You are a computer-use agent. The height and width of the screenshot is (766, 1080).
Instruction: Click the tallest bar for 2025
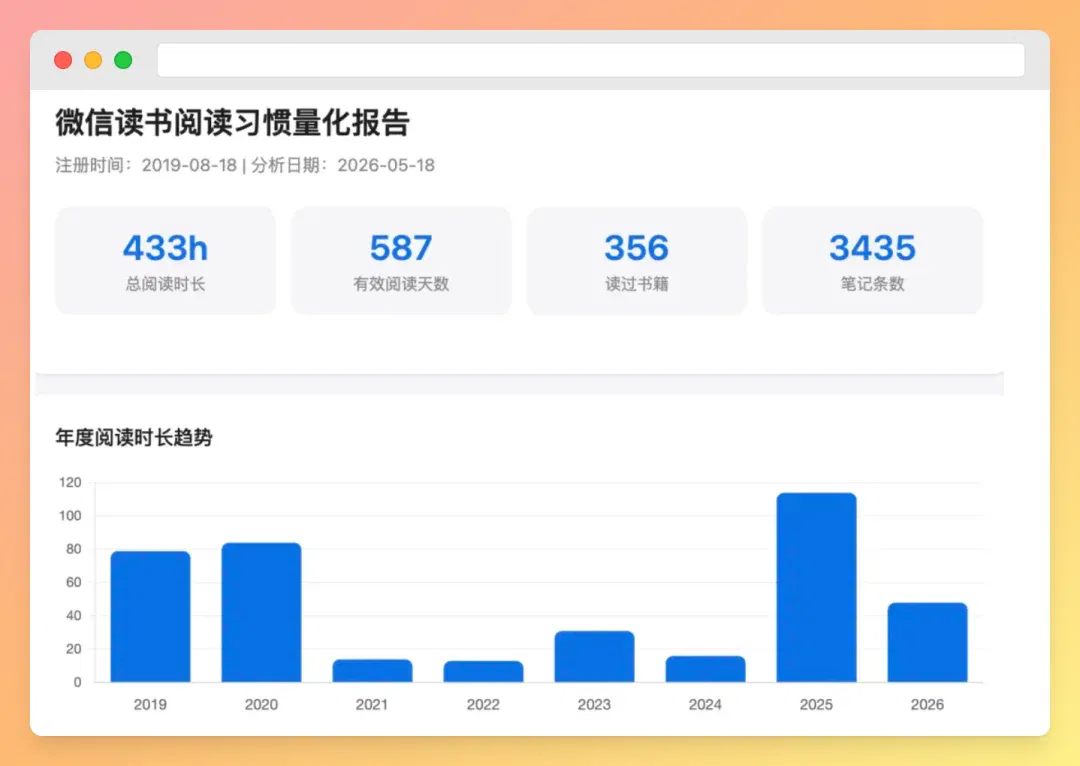(816, 588)
